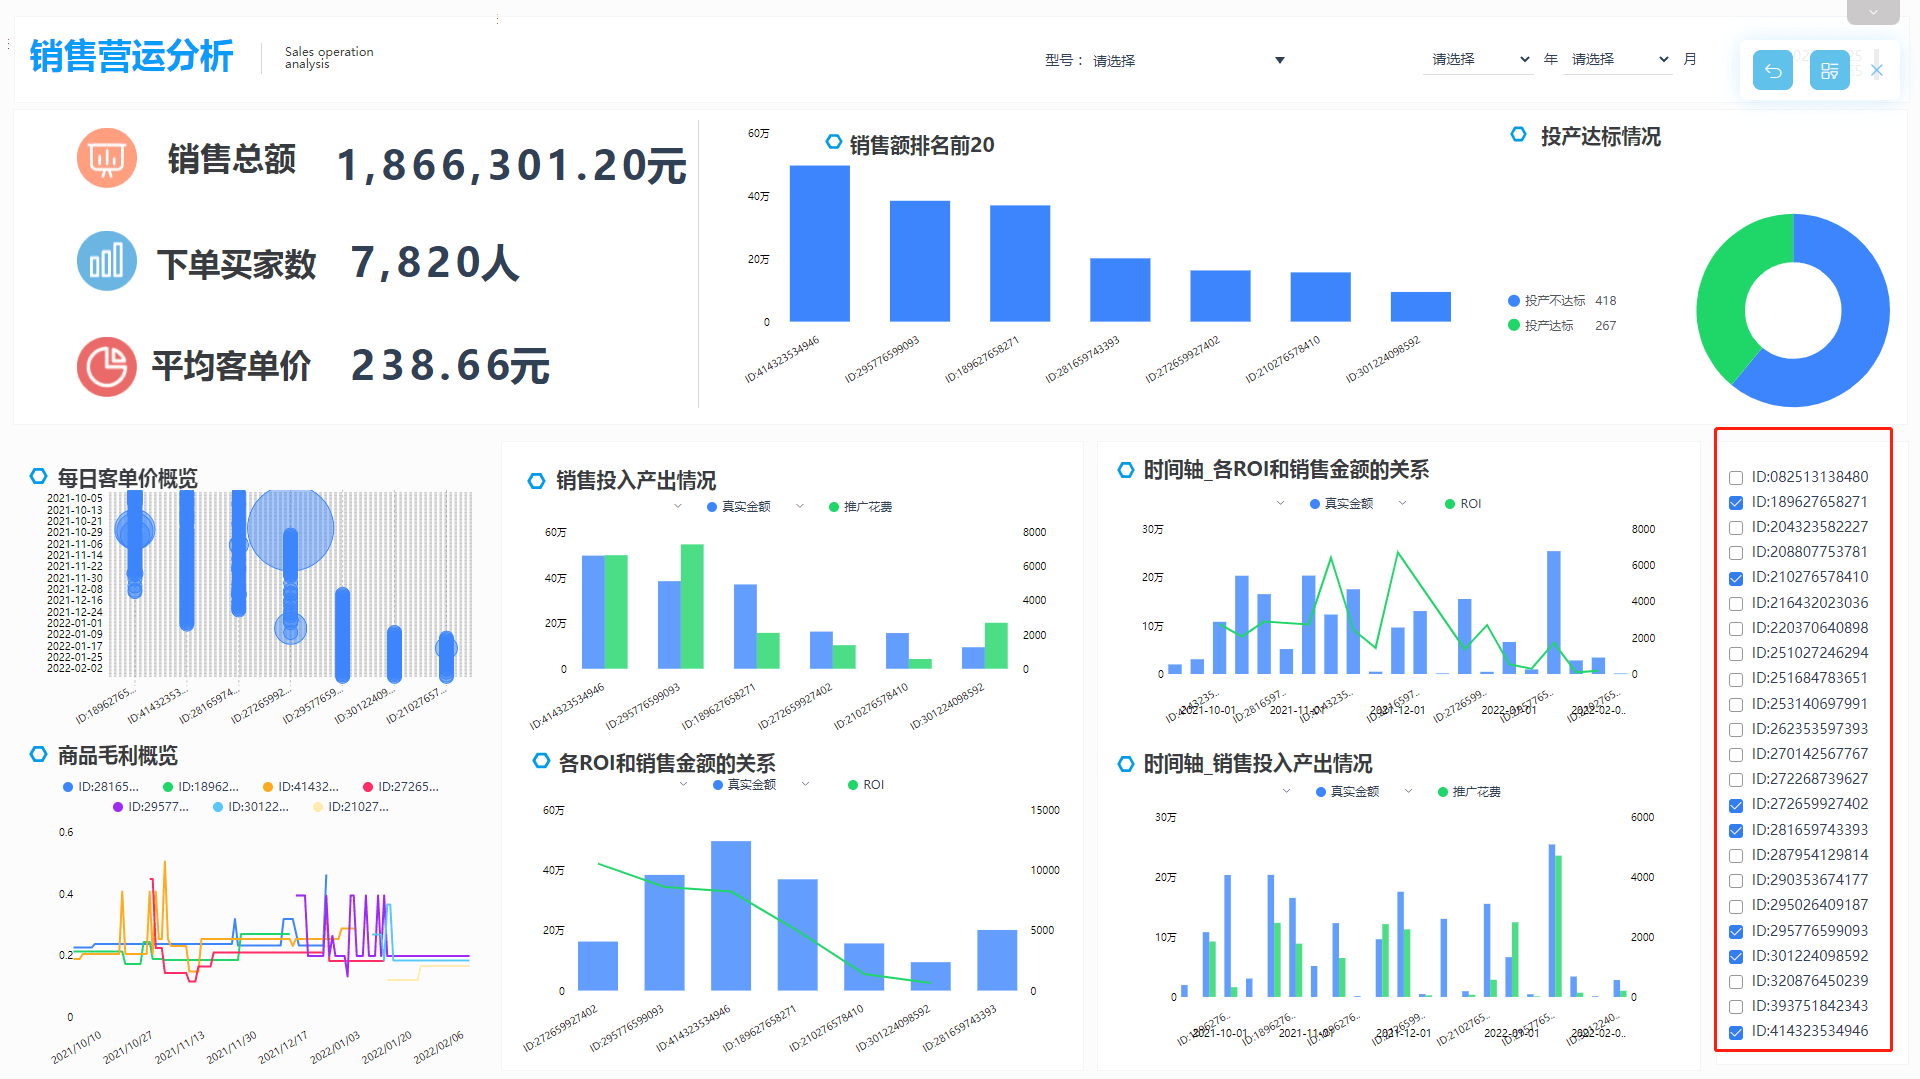Click the back arrow icon in floating toolbar
Screen dimensions: 1920x1079
click(x=1773, y=70)
